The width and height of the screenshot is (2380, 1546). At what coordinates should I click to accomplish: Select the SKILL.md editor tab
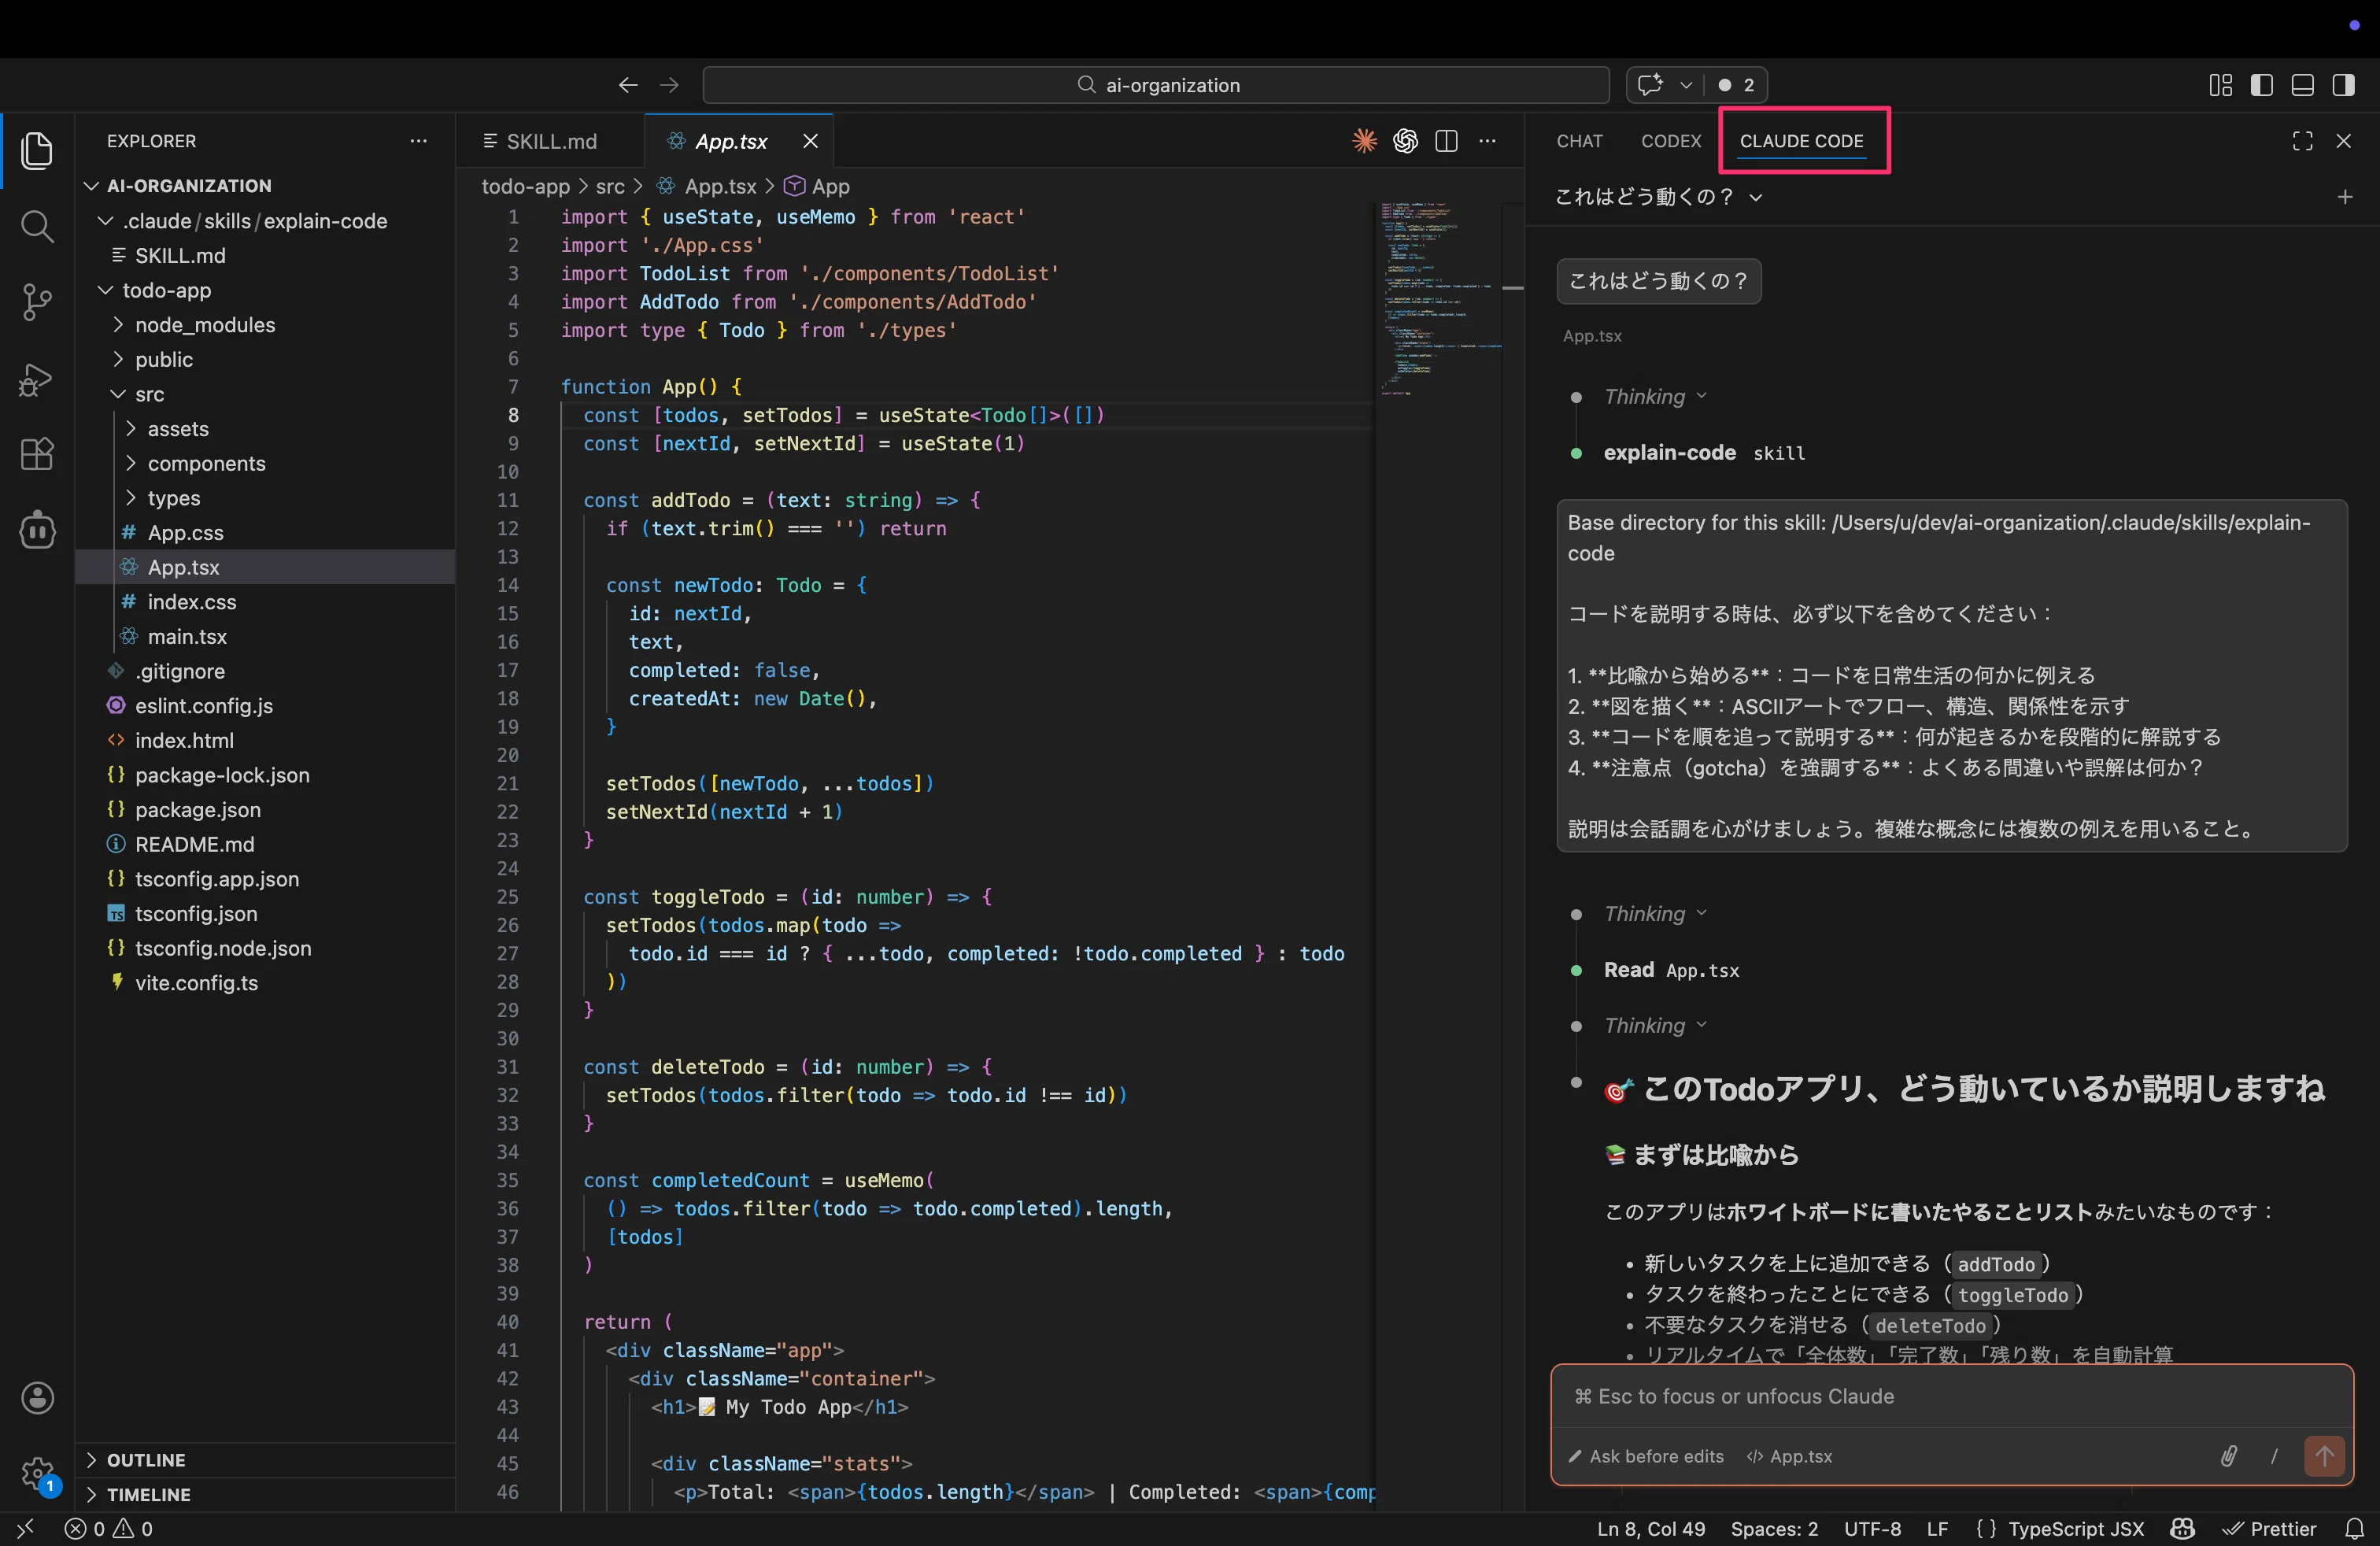(550, 141)
